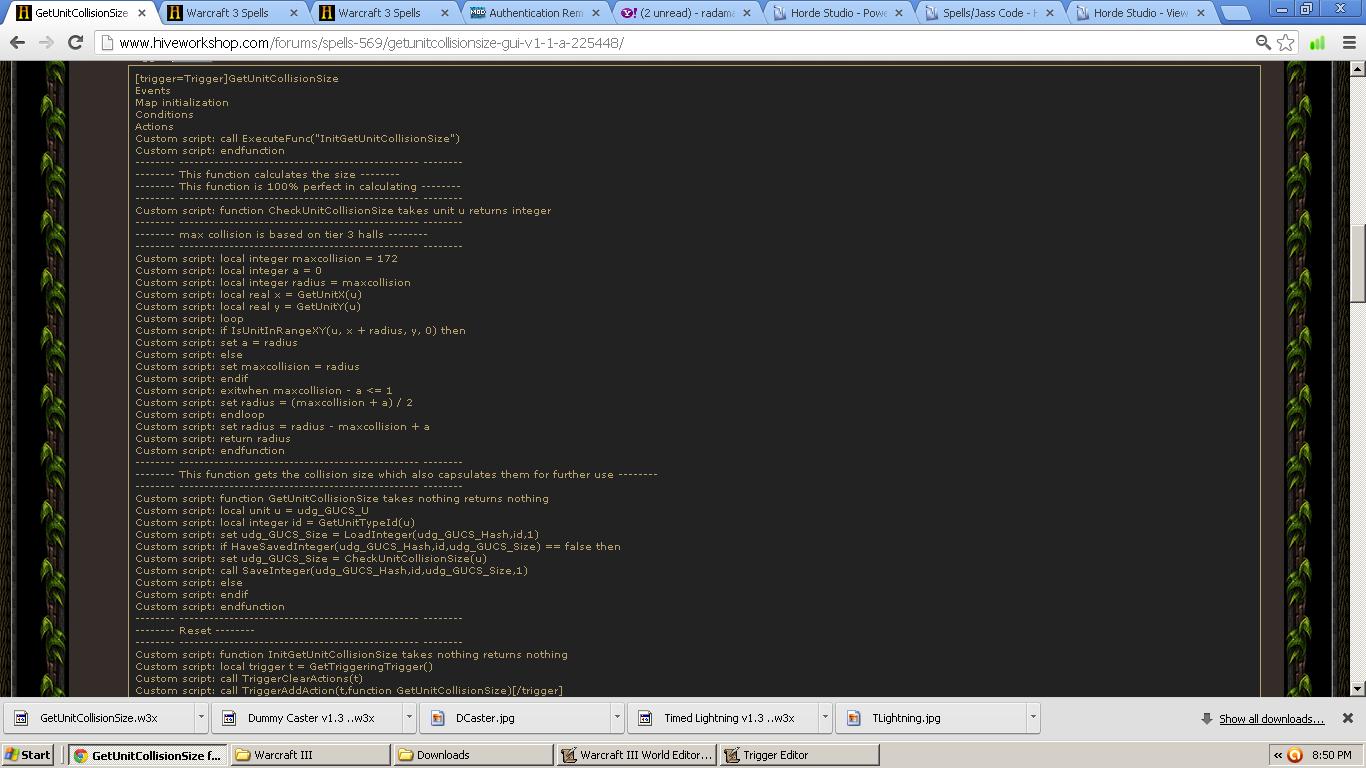
Task: Open options arrow for GetUnitCollisionSize.w3x download
Action: coord(201,718)
